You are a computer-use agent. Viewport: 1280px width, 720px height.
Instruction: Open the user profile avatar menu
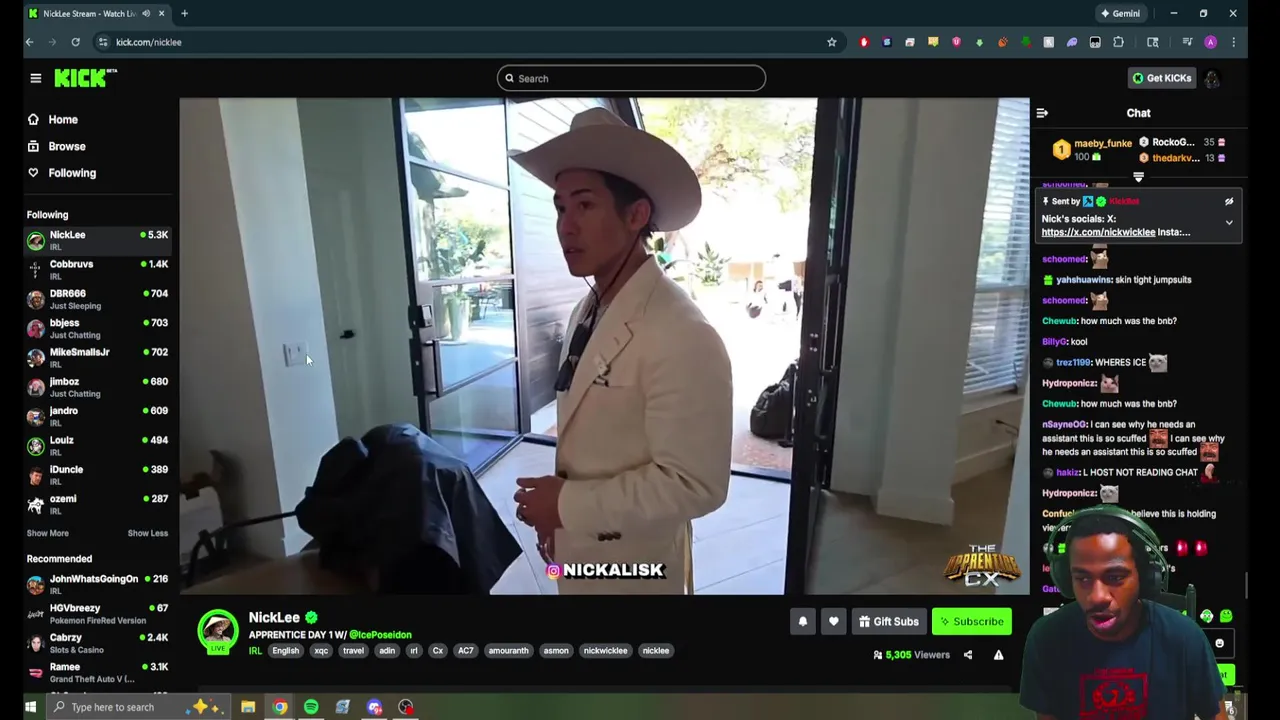(x=1212, y=78)
